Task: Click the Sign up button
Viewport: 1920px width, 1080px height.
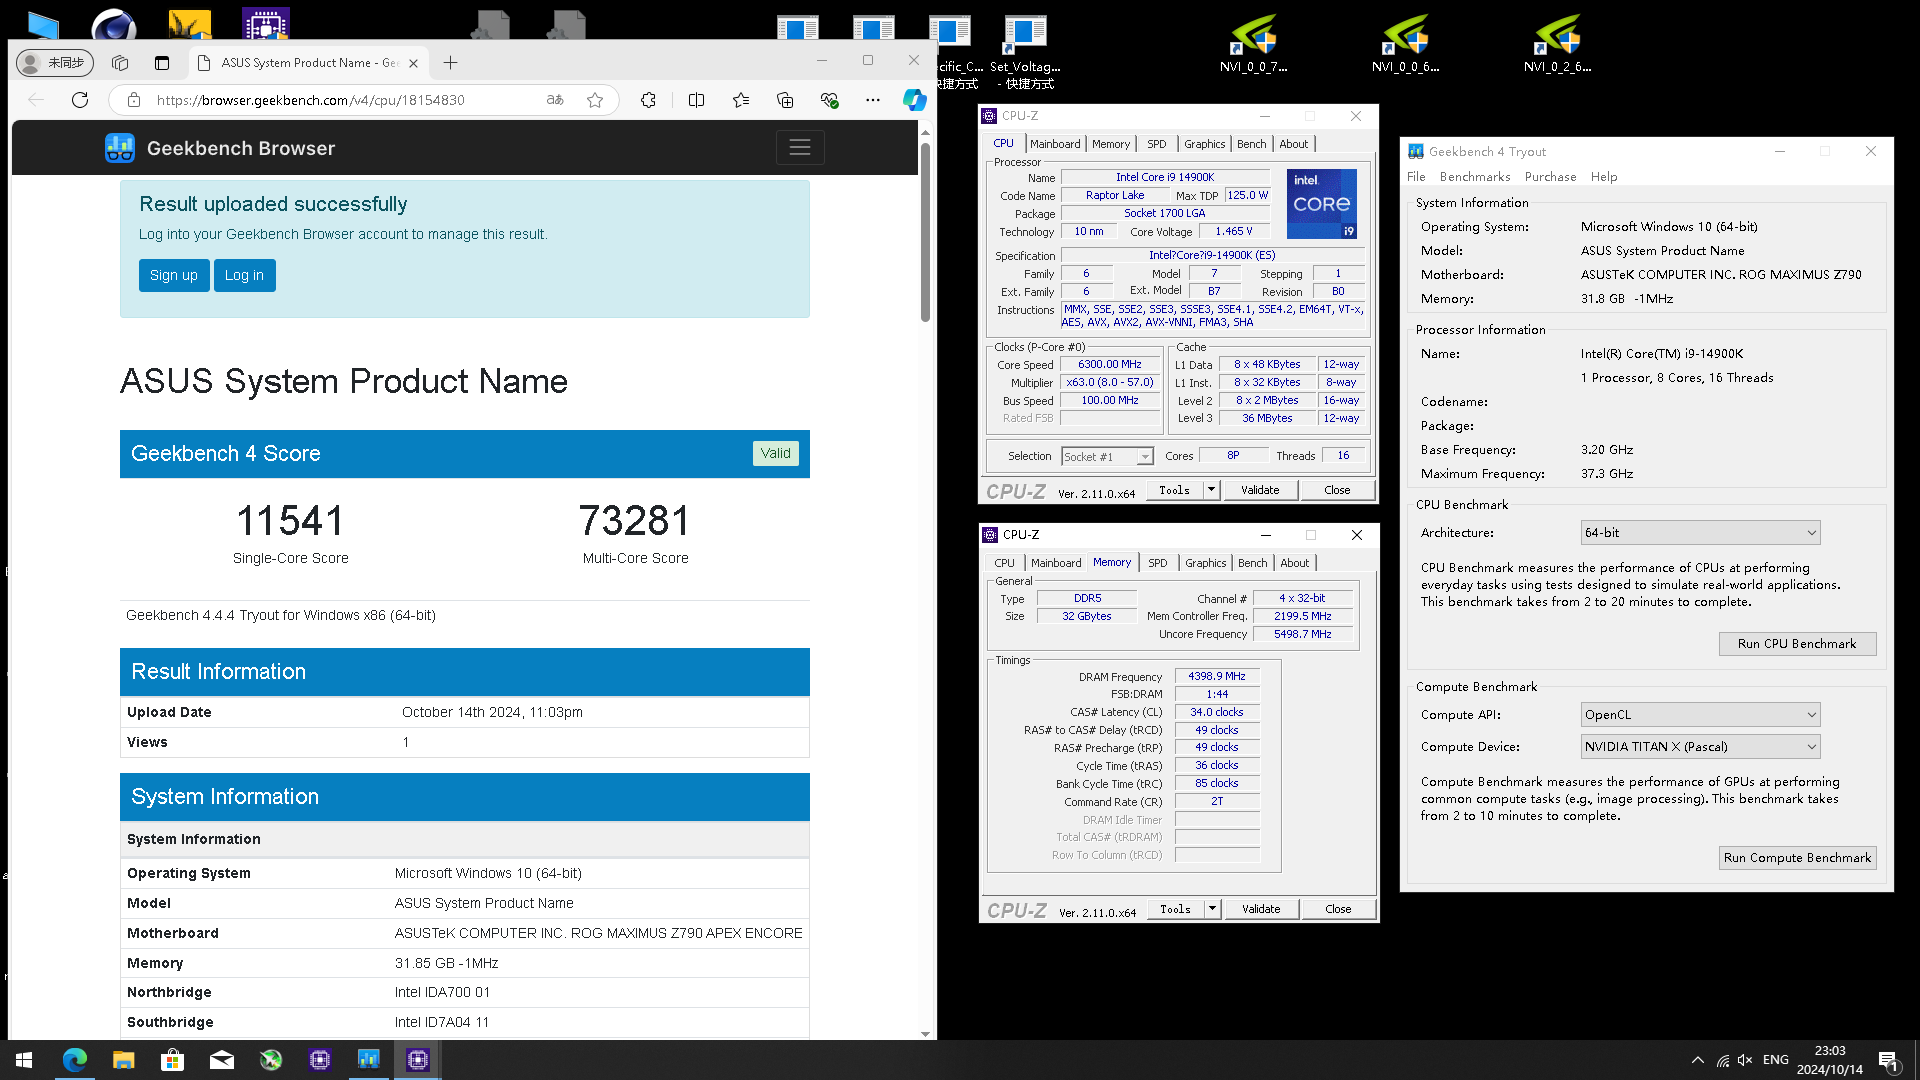Action: coord(174,275)
